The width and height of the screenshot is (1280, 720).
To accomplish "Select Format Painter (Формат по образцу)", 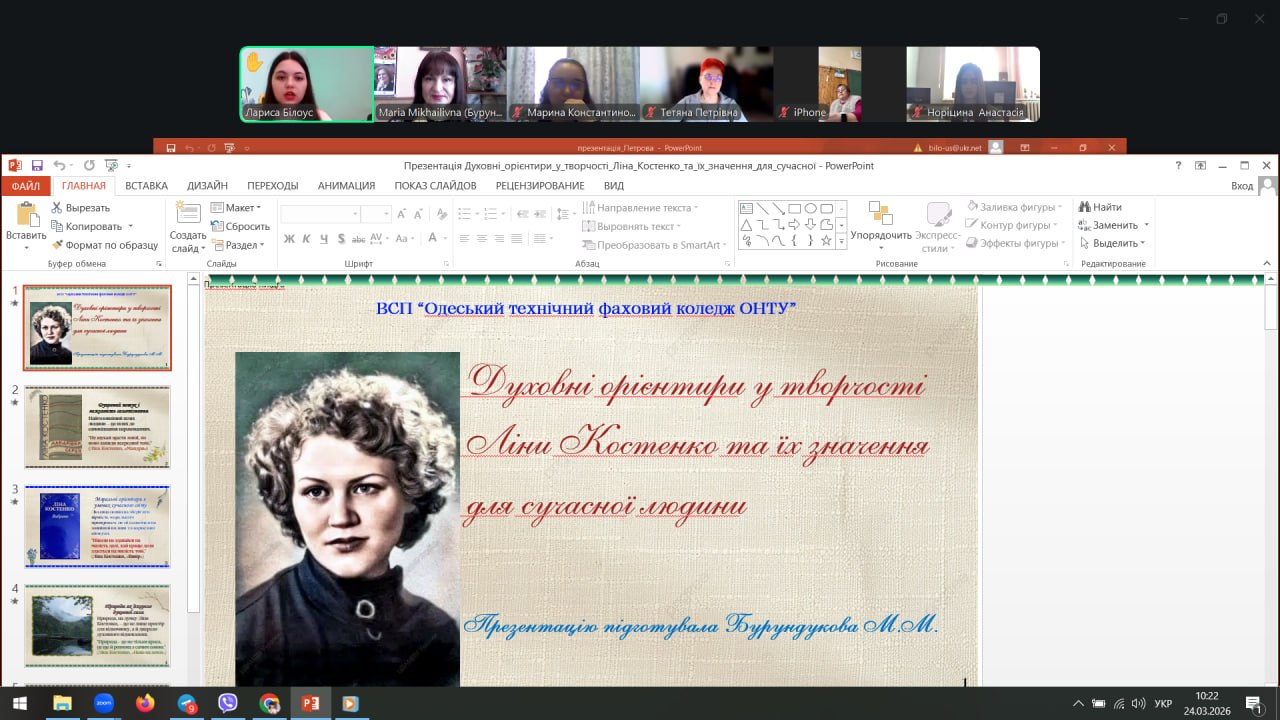I will coord(105,245).
